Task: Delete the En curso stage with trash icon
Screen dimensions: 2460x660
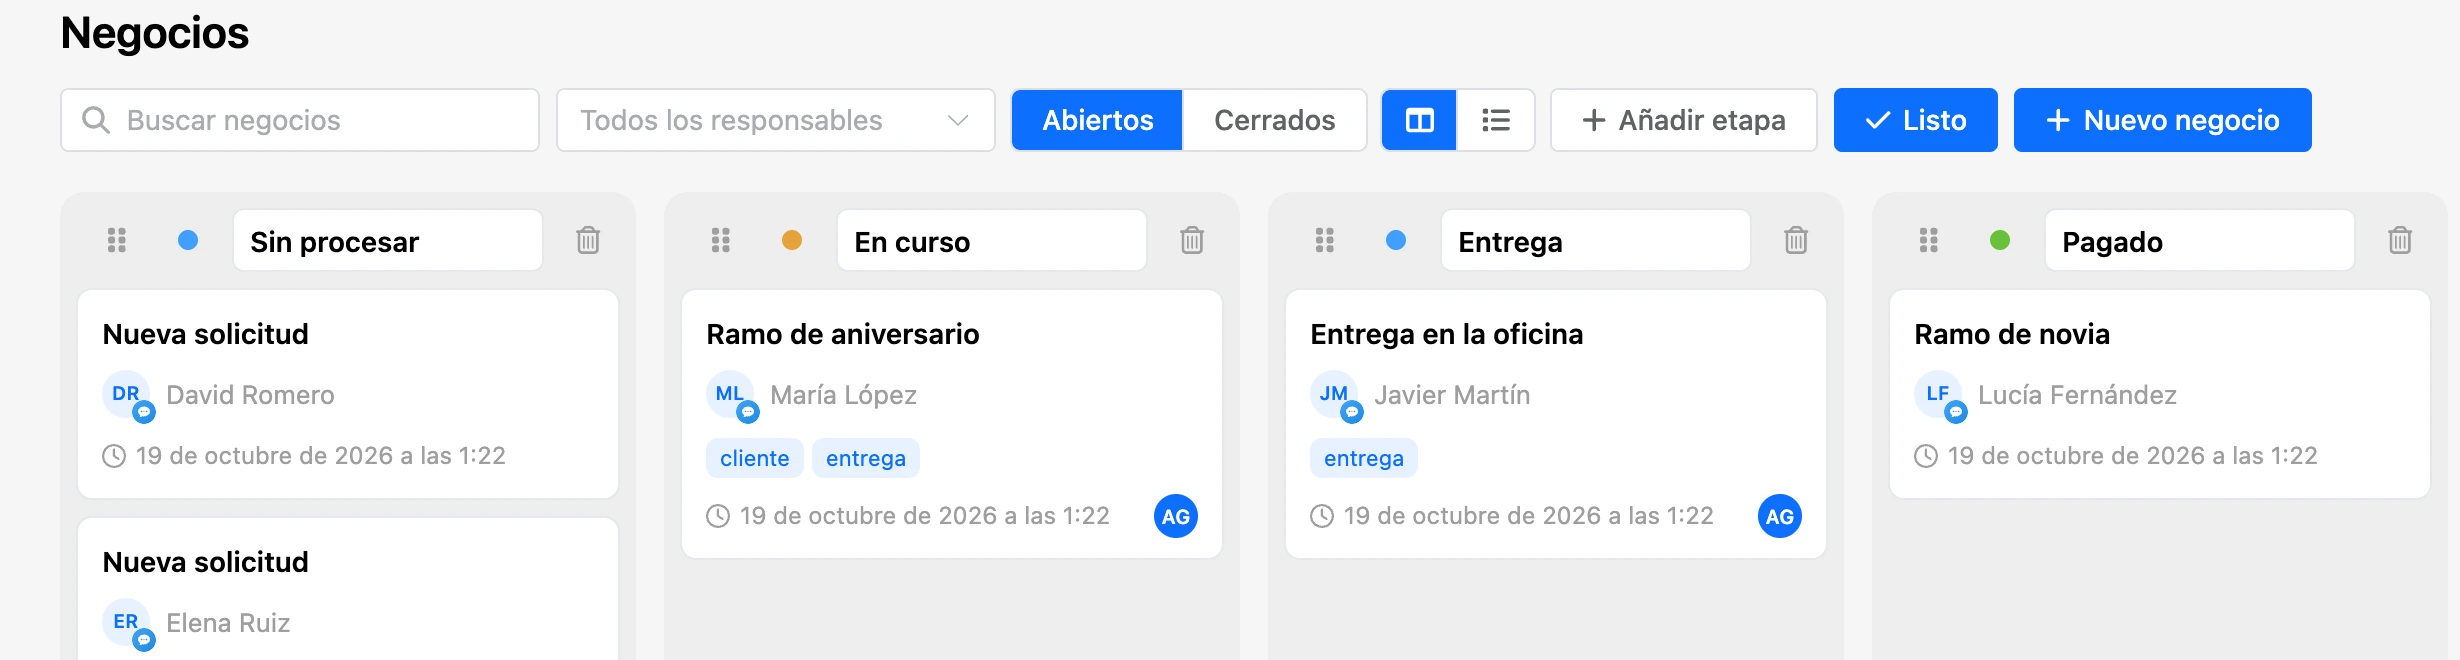Action: click(1192, 240)
